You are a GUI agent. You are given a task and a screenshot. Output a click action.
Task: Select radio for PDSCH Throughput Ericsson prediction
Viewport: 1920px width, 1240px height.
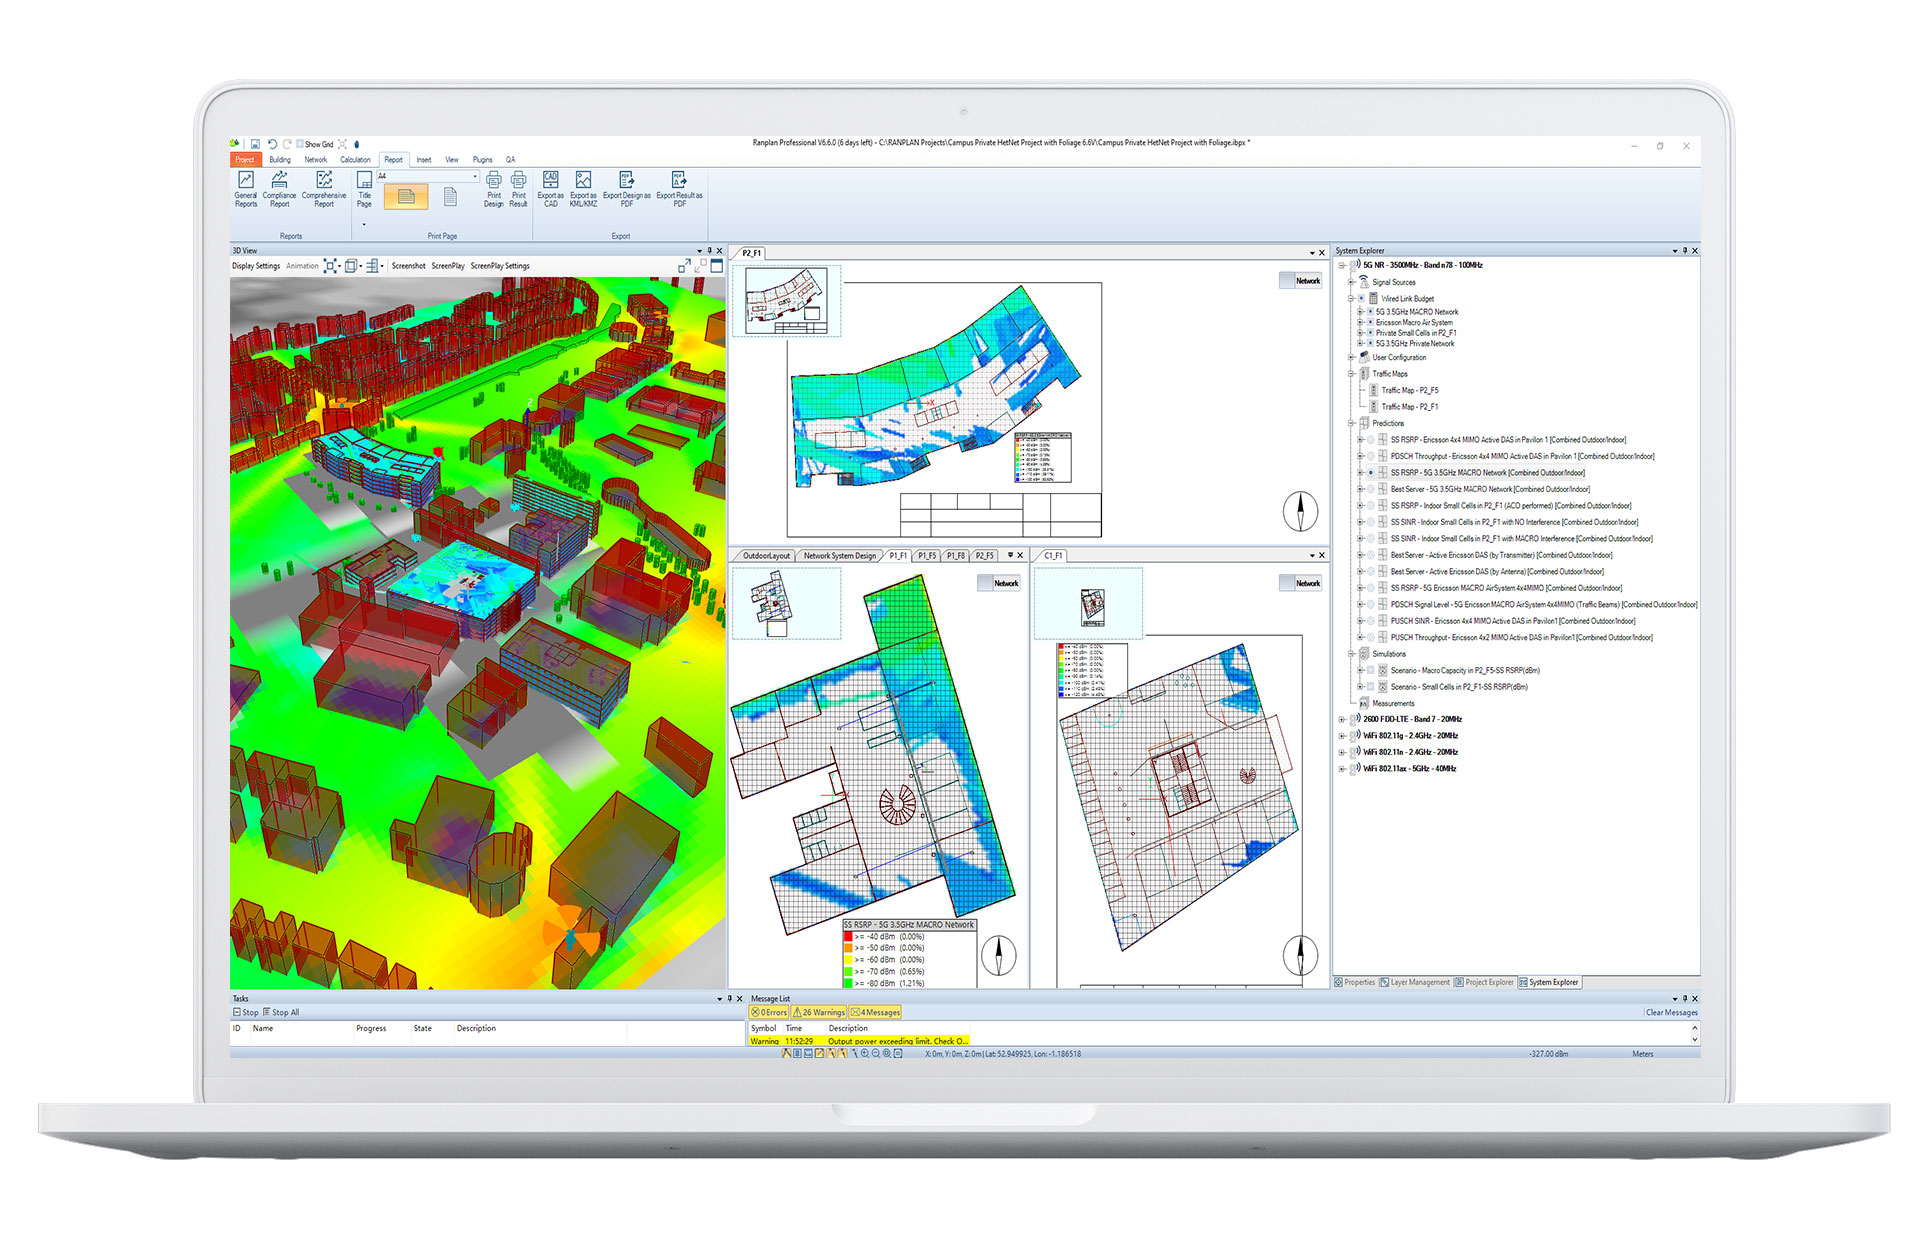pyautogui.click(x=1371, y=456)
